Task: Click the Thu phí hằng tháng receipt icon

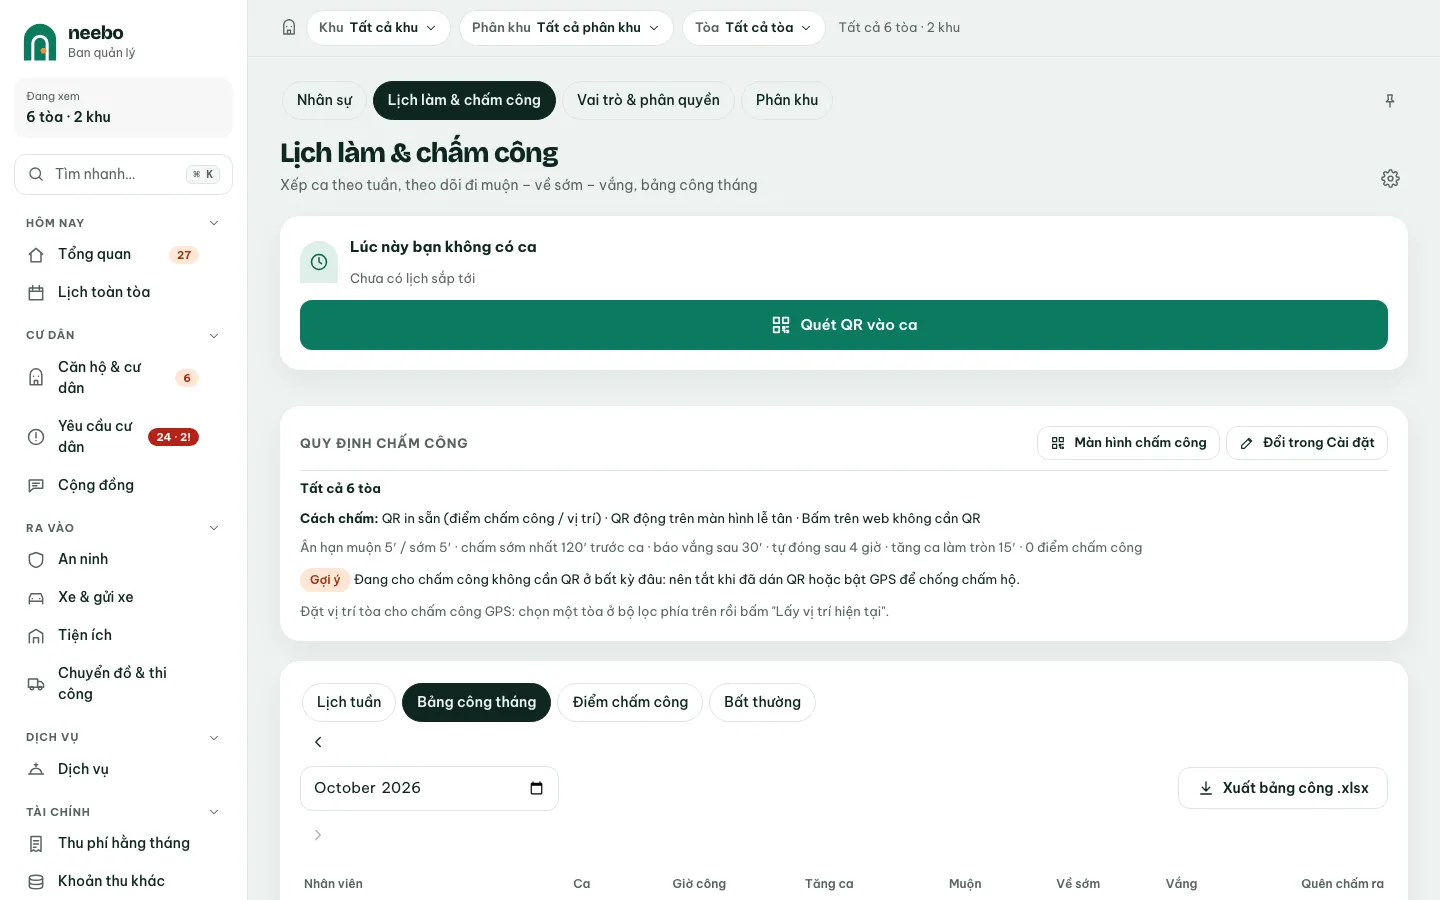Action: [36, 844]
